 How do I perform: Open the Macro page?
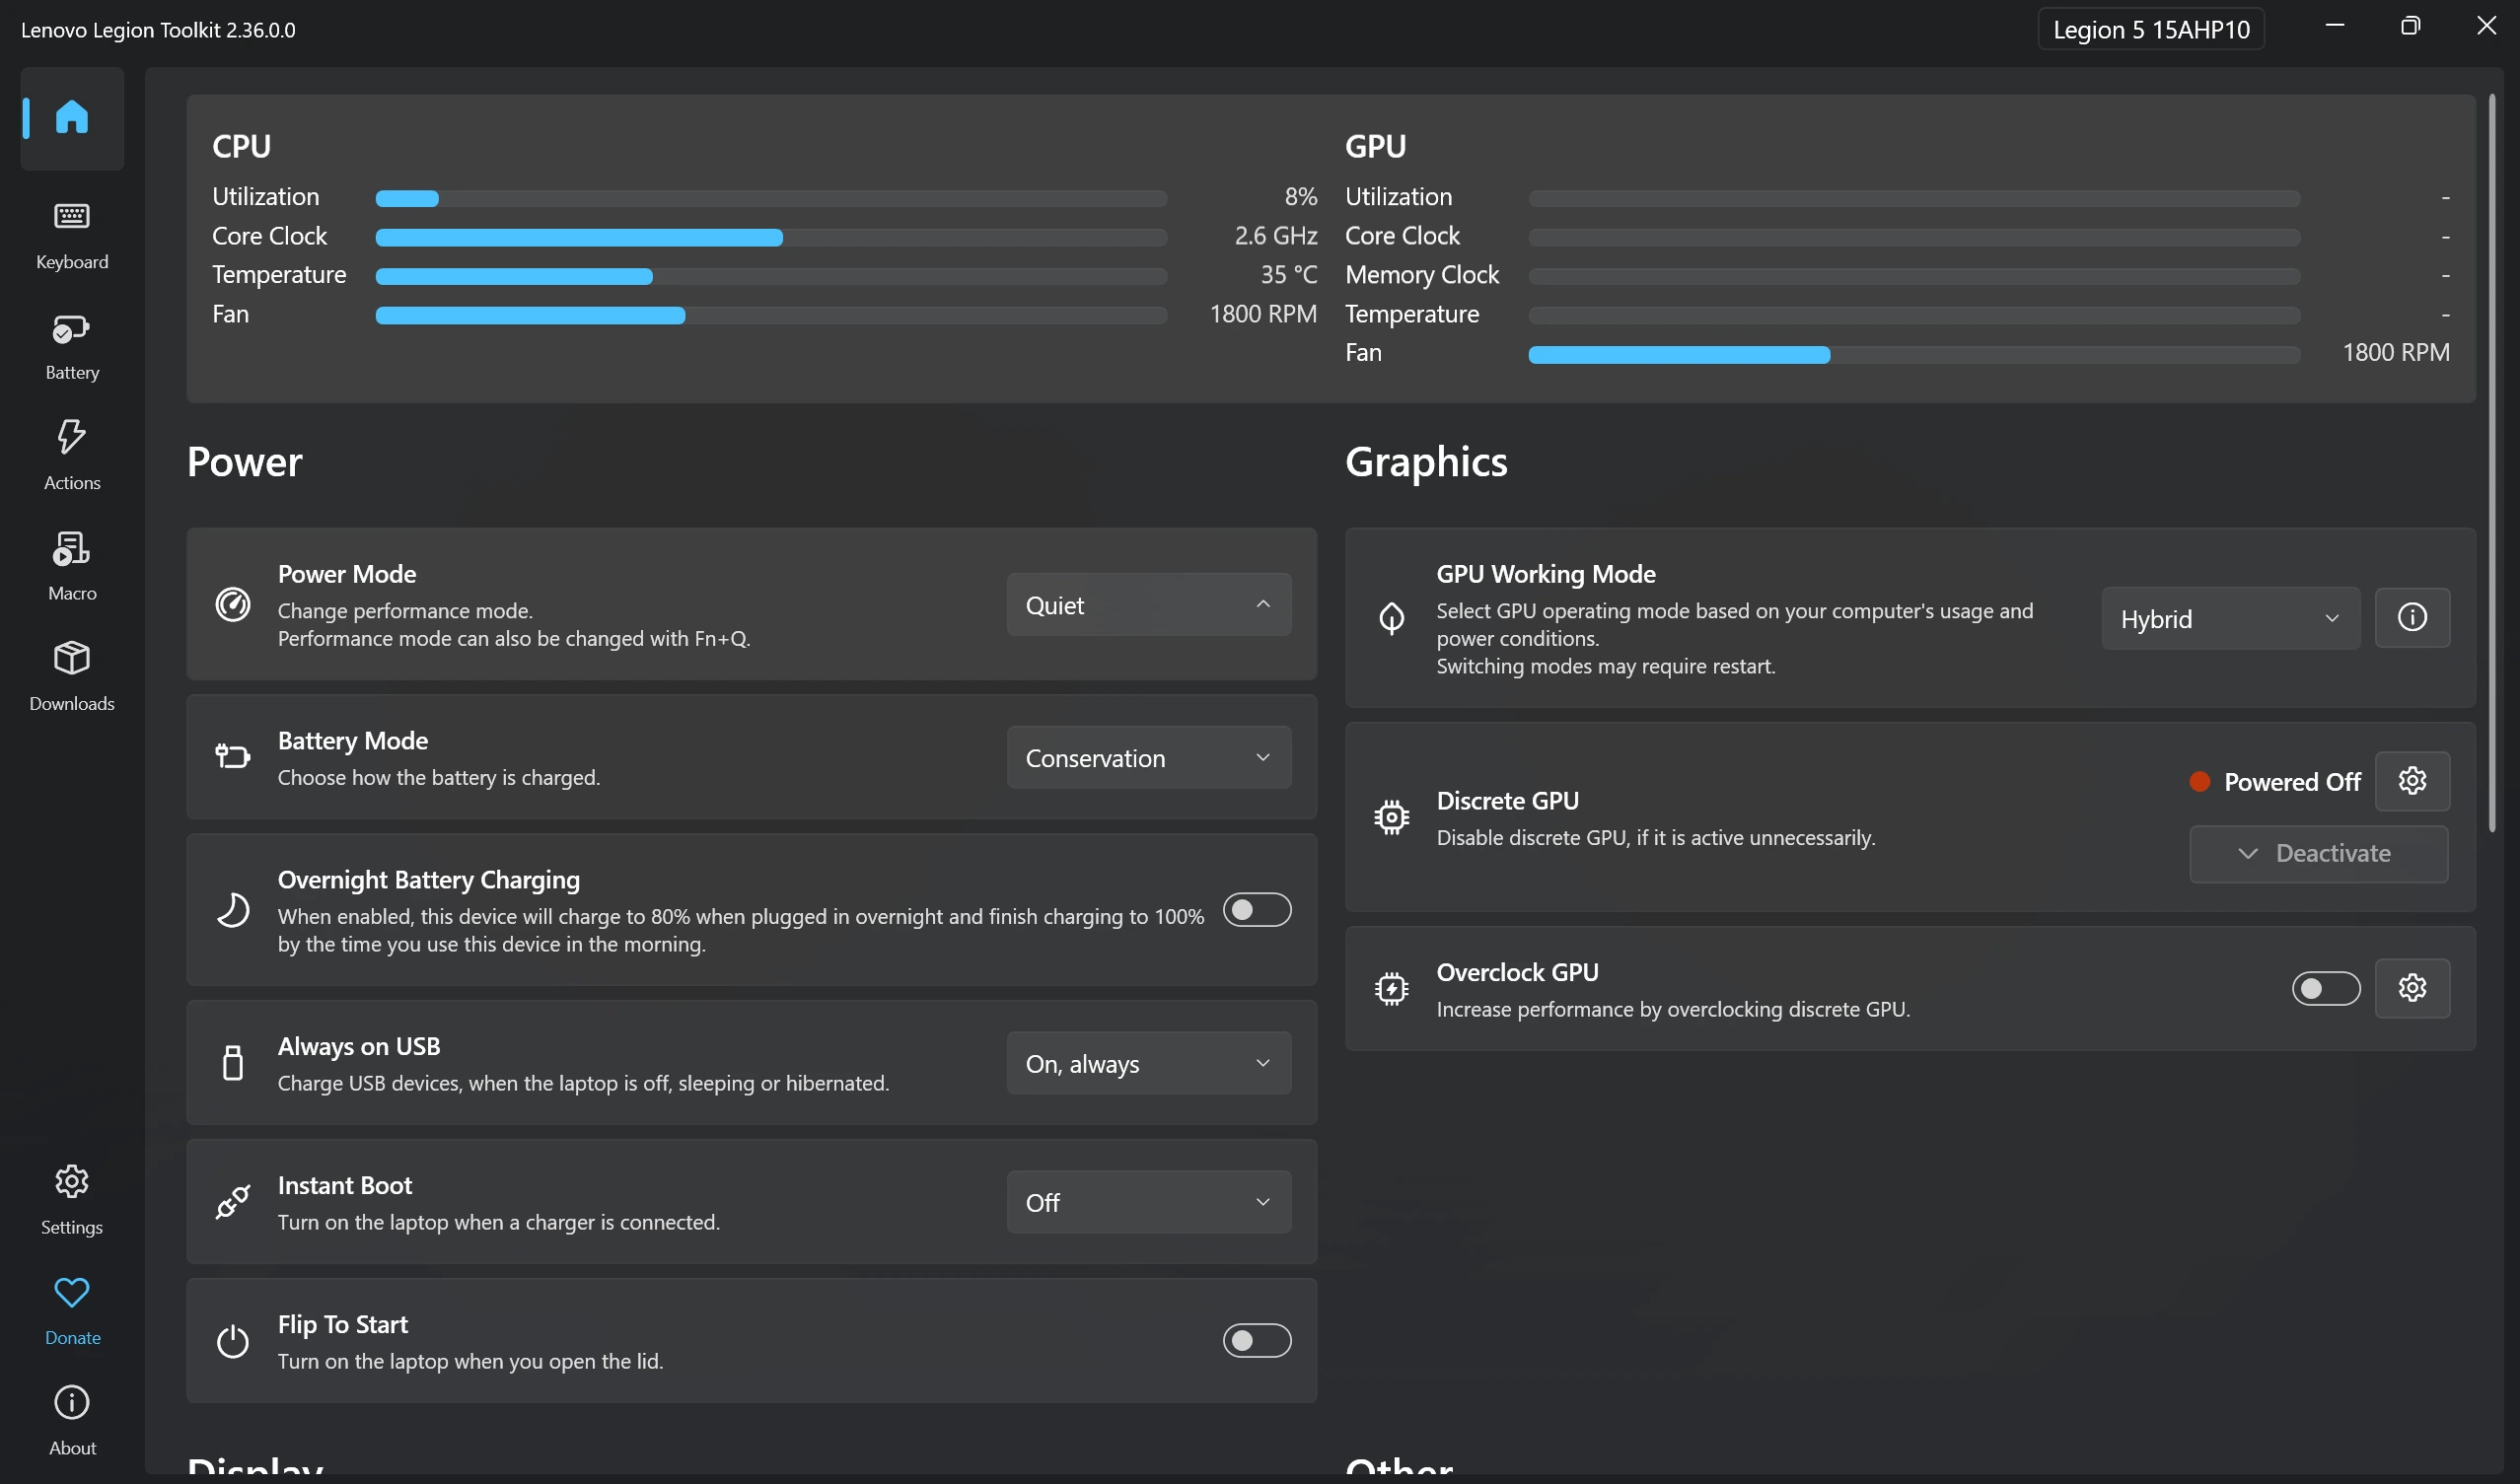[72, 567]
